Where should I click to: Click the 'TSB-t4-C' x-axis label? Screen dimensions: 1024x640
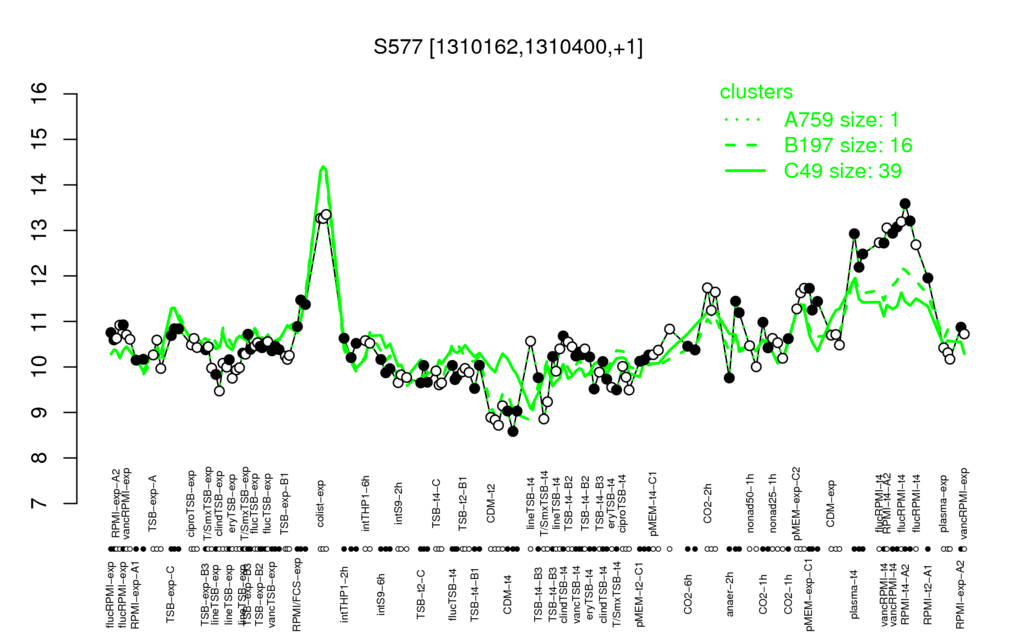(437, 502)
